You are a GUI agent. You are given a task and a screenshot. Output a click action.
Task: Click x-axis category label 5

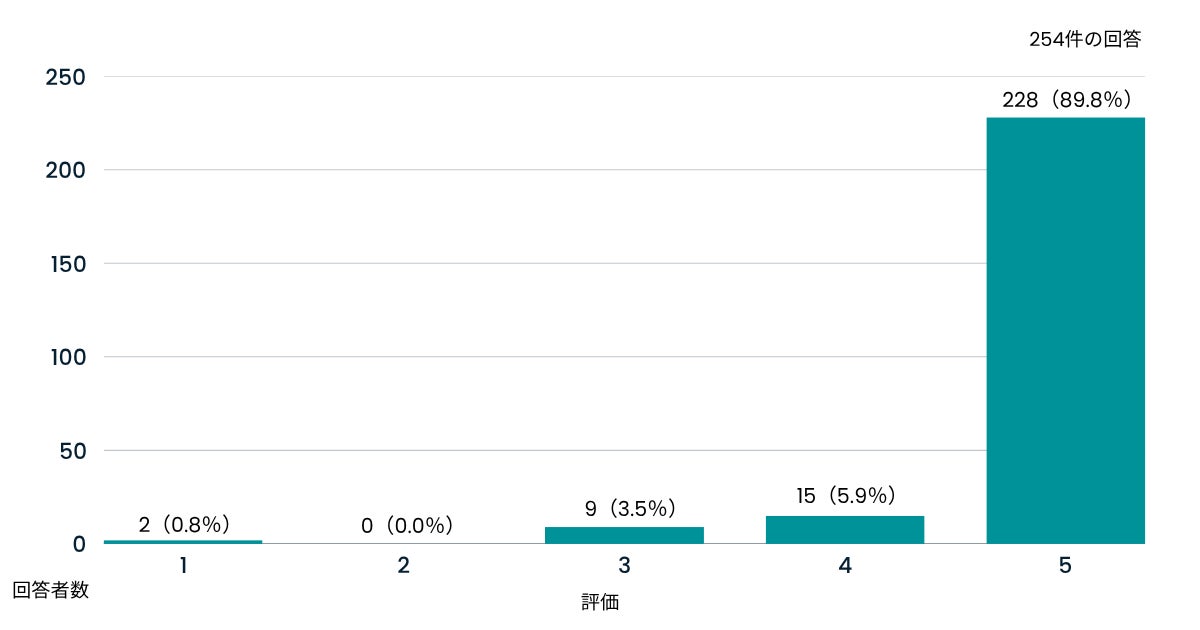(1065, 565)
